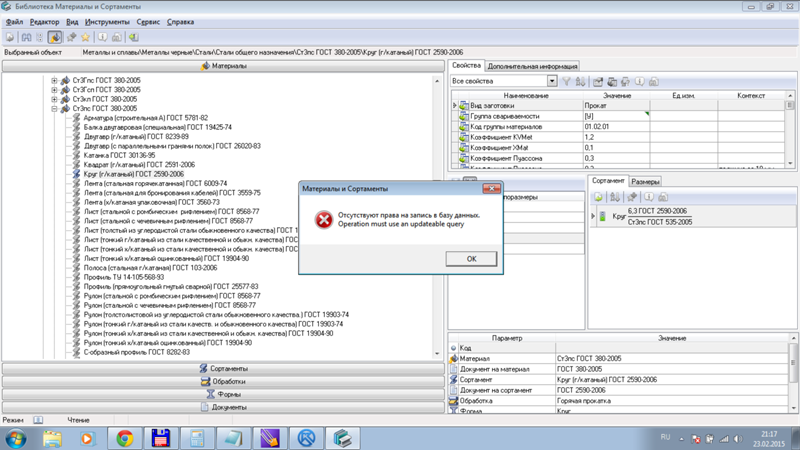Open the Все свойства dropdown

click(x=552, y=81)
